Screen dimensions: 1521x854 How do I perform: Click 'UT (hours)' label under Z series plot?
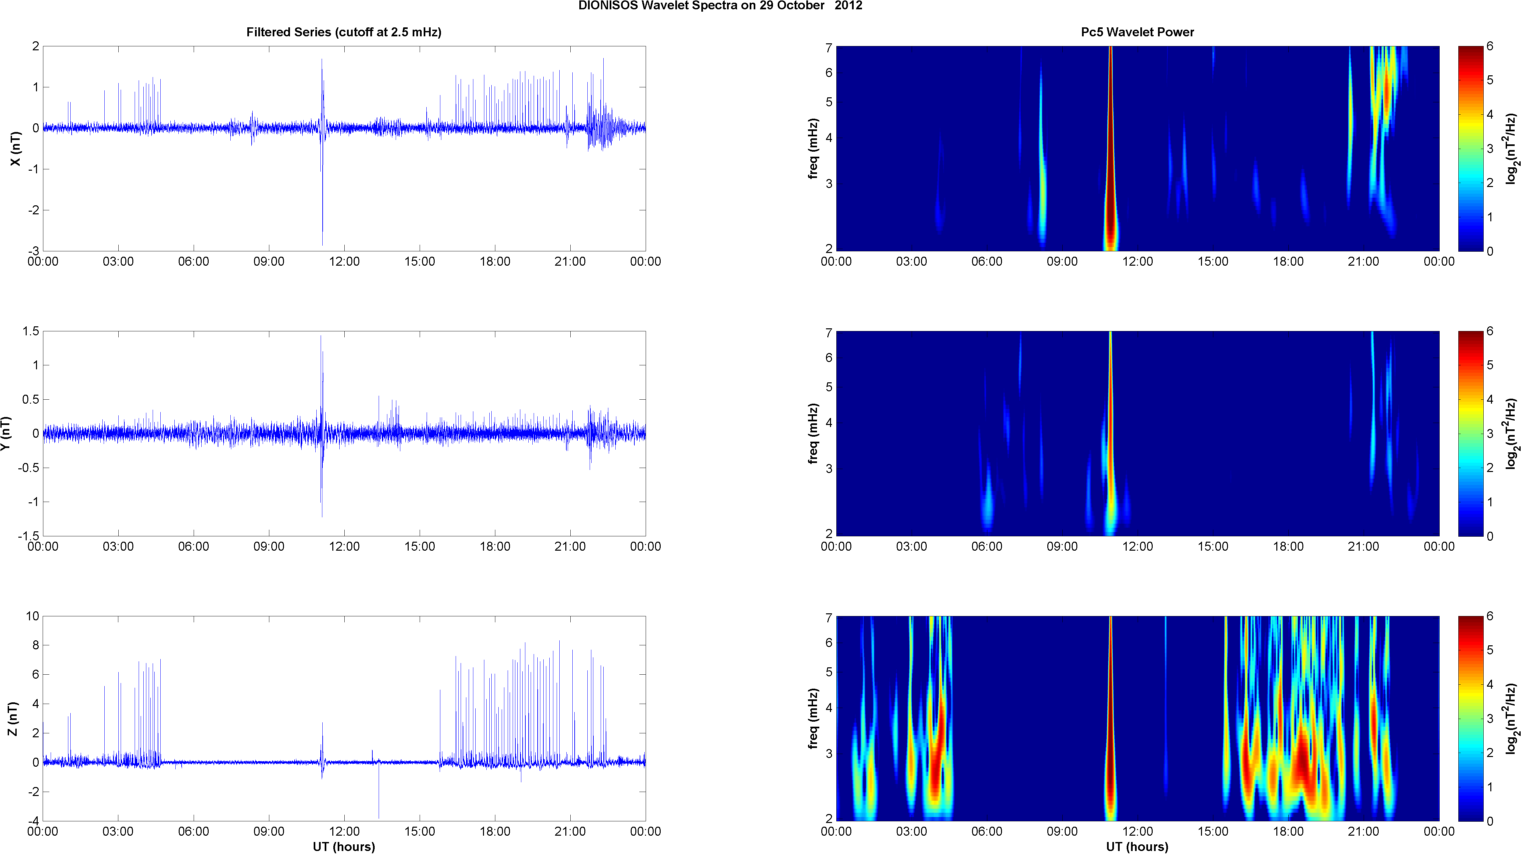coord(344,846)
